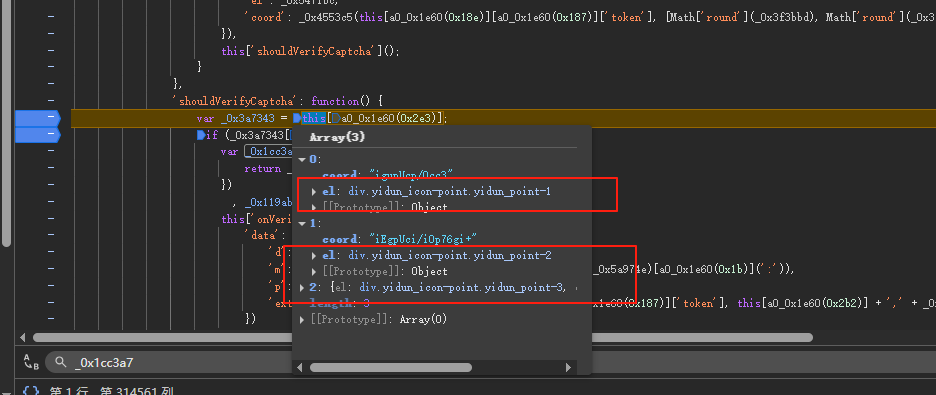This screenshot has height=395, width=936.
Task: Click the magnifier icon in the search field
Action: (x=60, y=362)
